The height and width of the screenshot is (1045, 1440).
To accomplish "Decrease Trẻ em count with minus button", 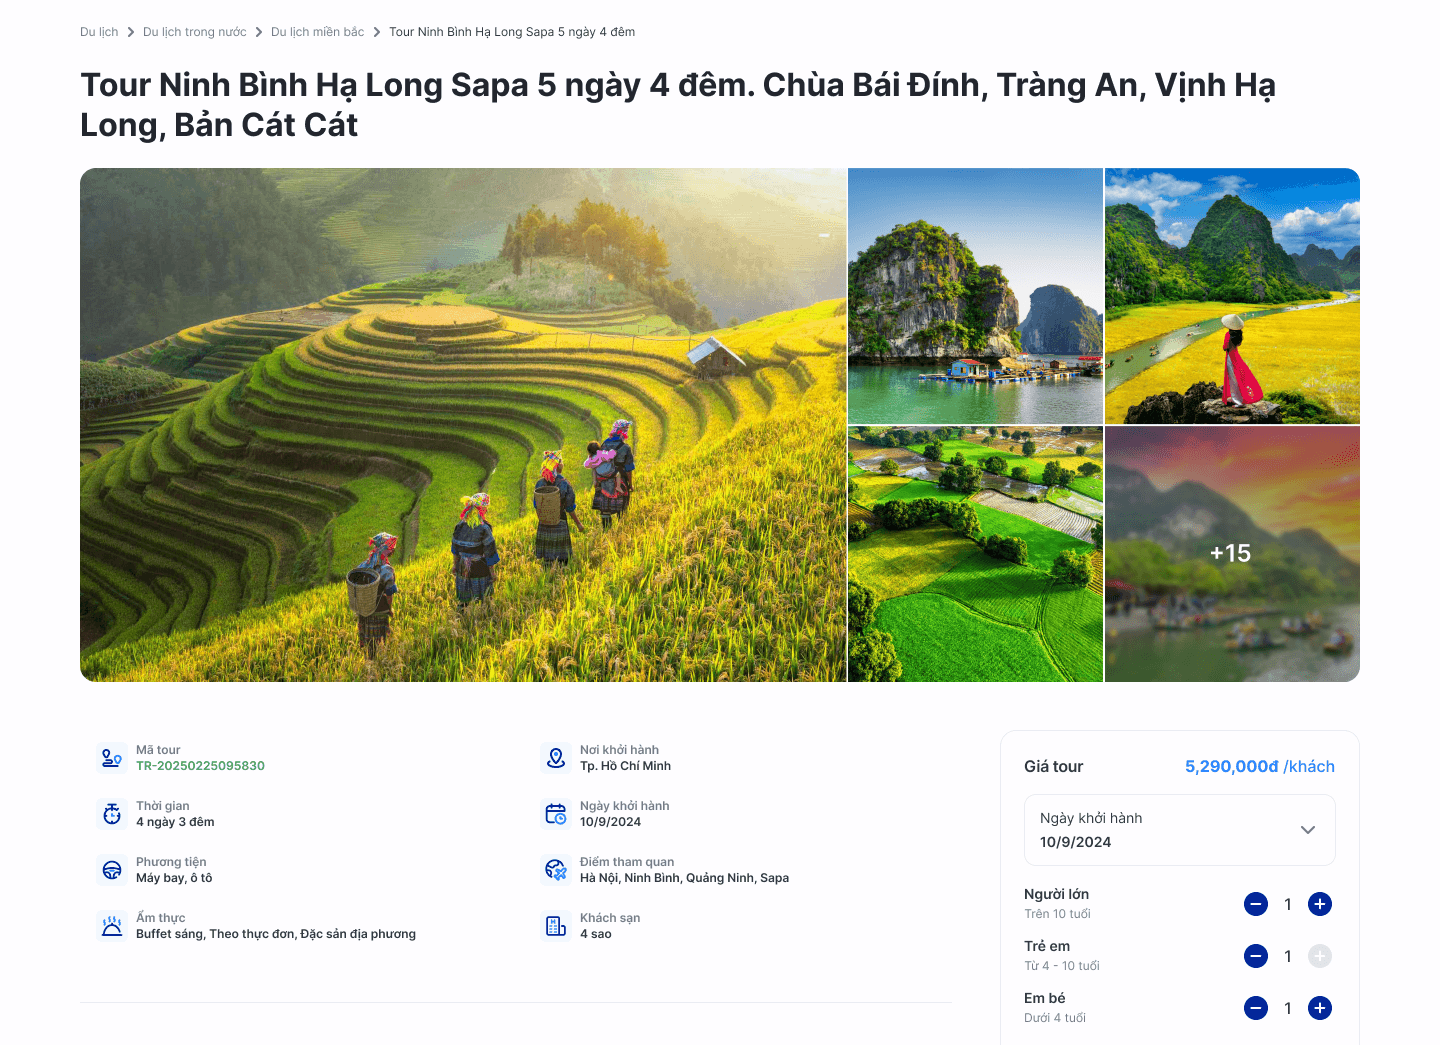I will tap(1256, 956).
